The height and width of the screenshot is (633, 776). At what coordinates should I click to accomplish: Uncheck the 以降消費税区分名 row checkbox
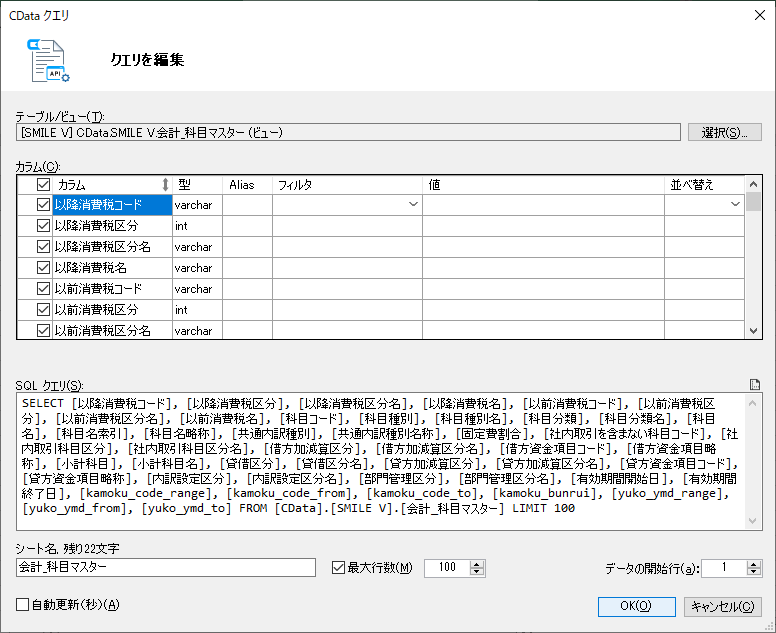tap(44, 246)
